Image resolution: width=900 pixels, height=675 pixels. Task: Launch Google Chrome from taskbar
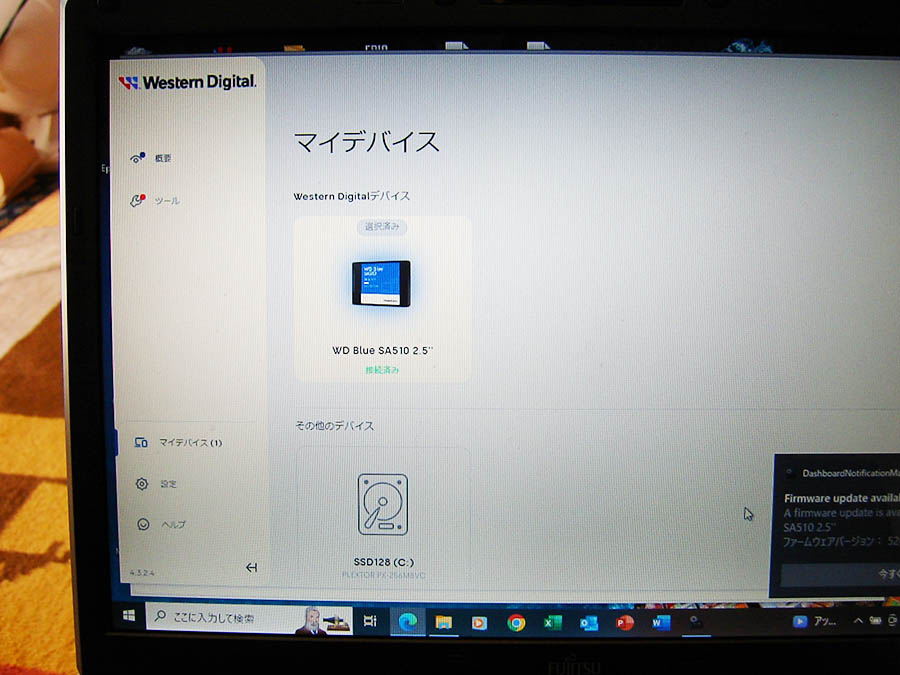(x=516, y=623)
